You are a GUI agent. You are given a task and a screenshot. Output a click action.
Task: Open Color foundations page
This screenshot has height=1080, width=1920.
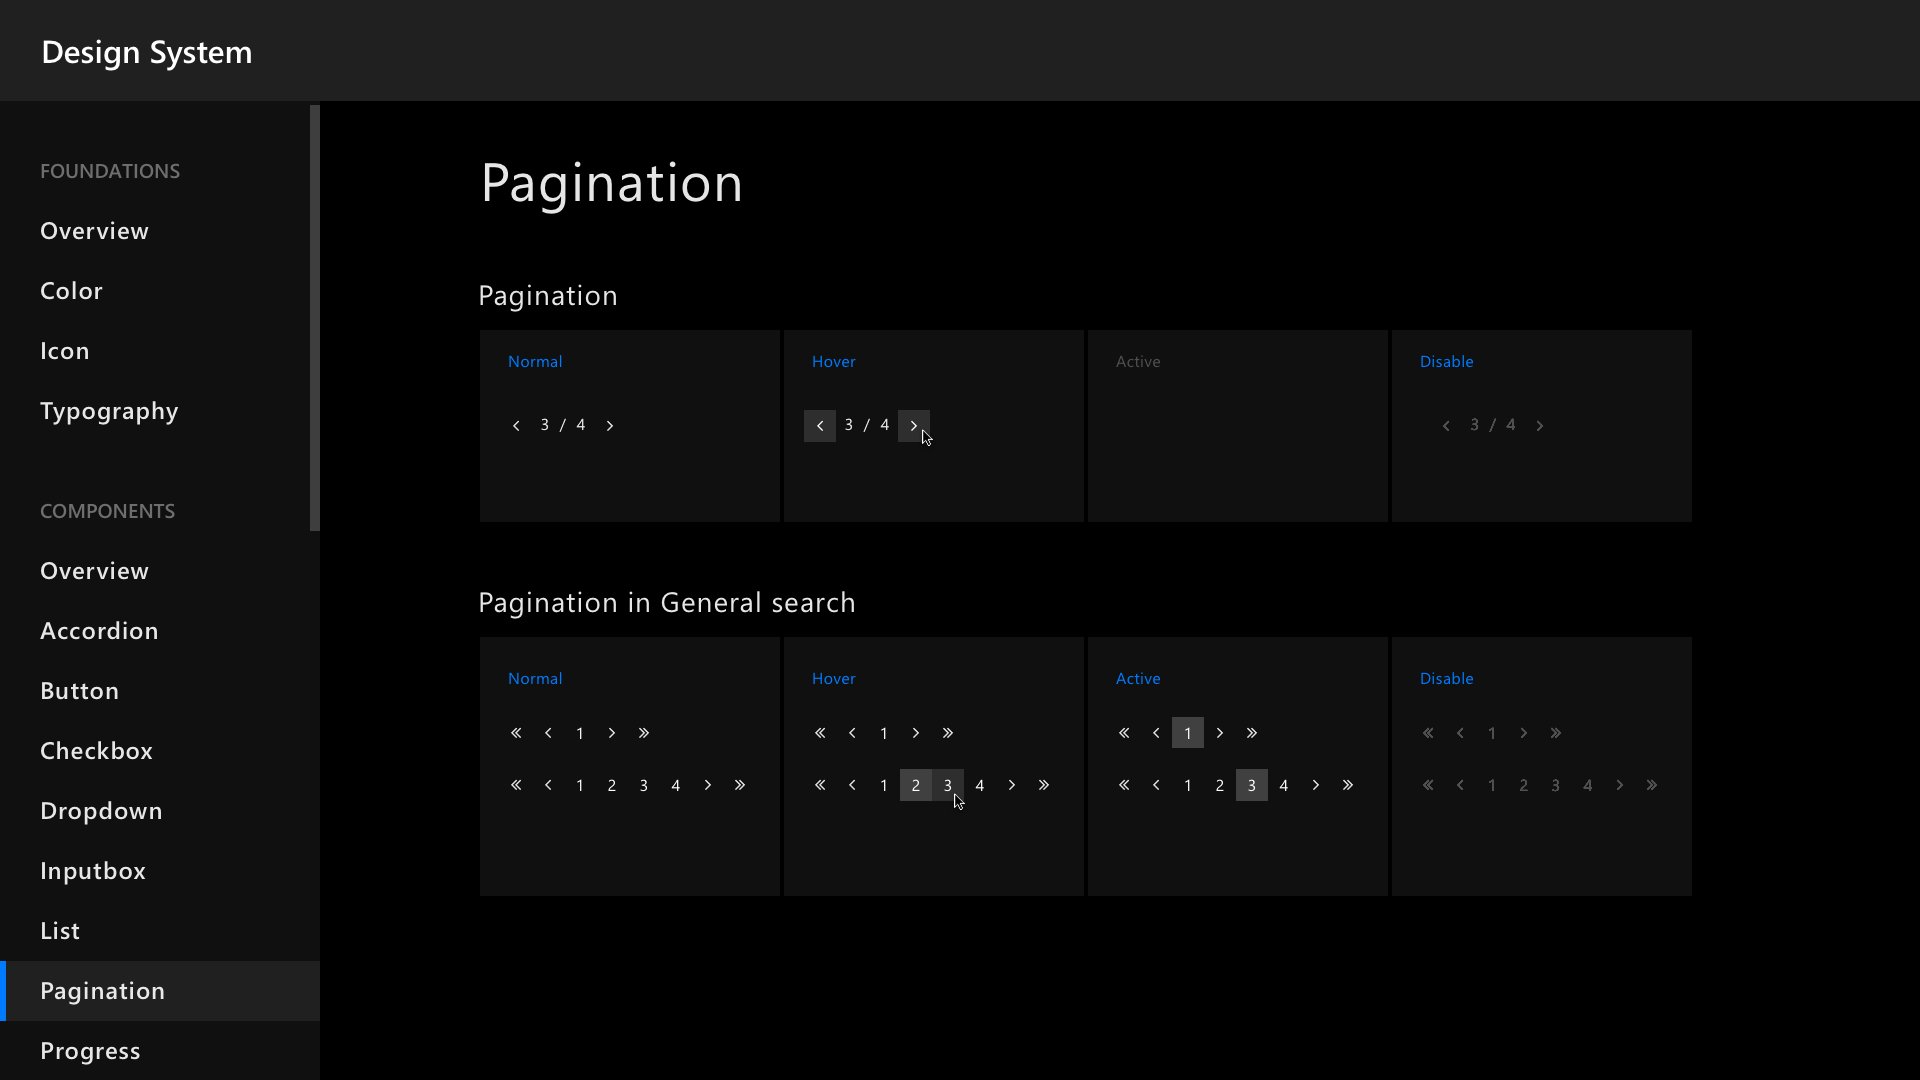pyautogui.click(x=71, y=291)
